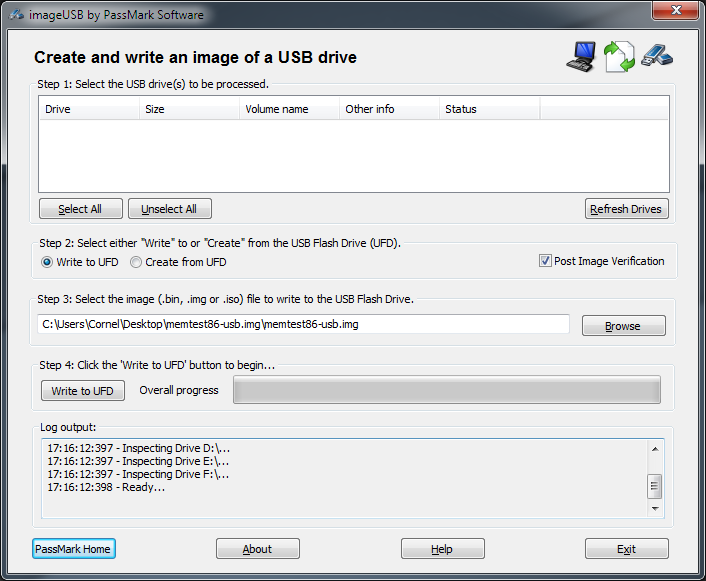
Task: Click the log line 'Inspecting Drive F:\...'
Action: coord(138,474)
